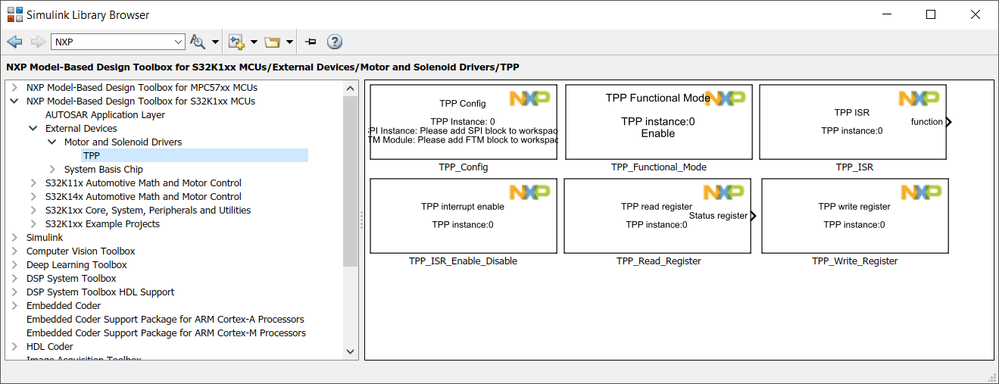Screen dimensions: 999x384
Task: Expand DSP System Toolbox HDL Support node
Action: tap(14, 292)
